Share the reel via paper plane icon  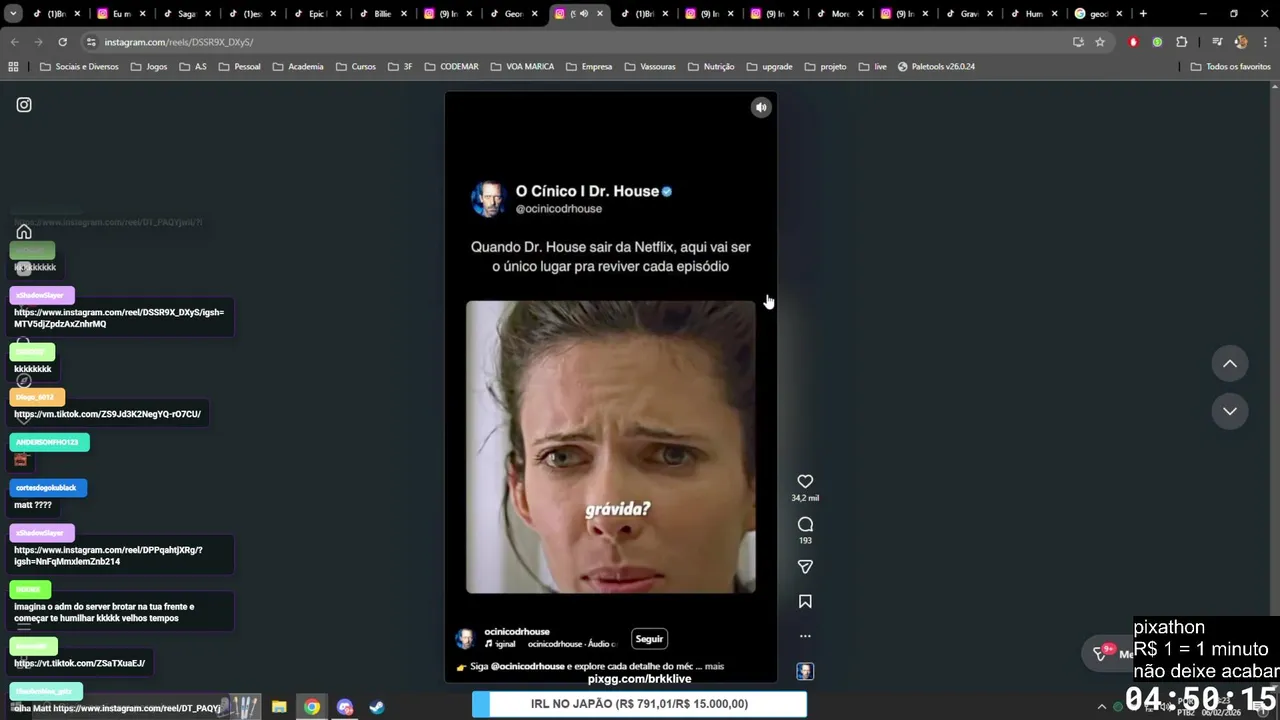(x=805, y=567)
